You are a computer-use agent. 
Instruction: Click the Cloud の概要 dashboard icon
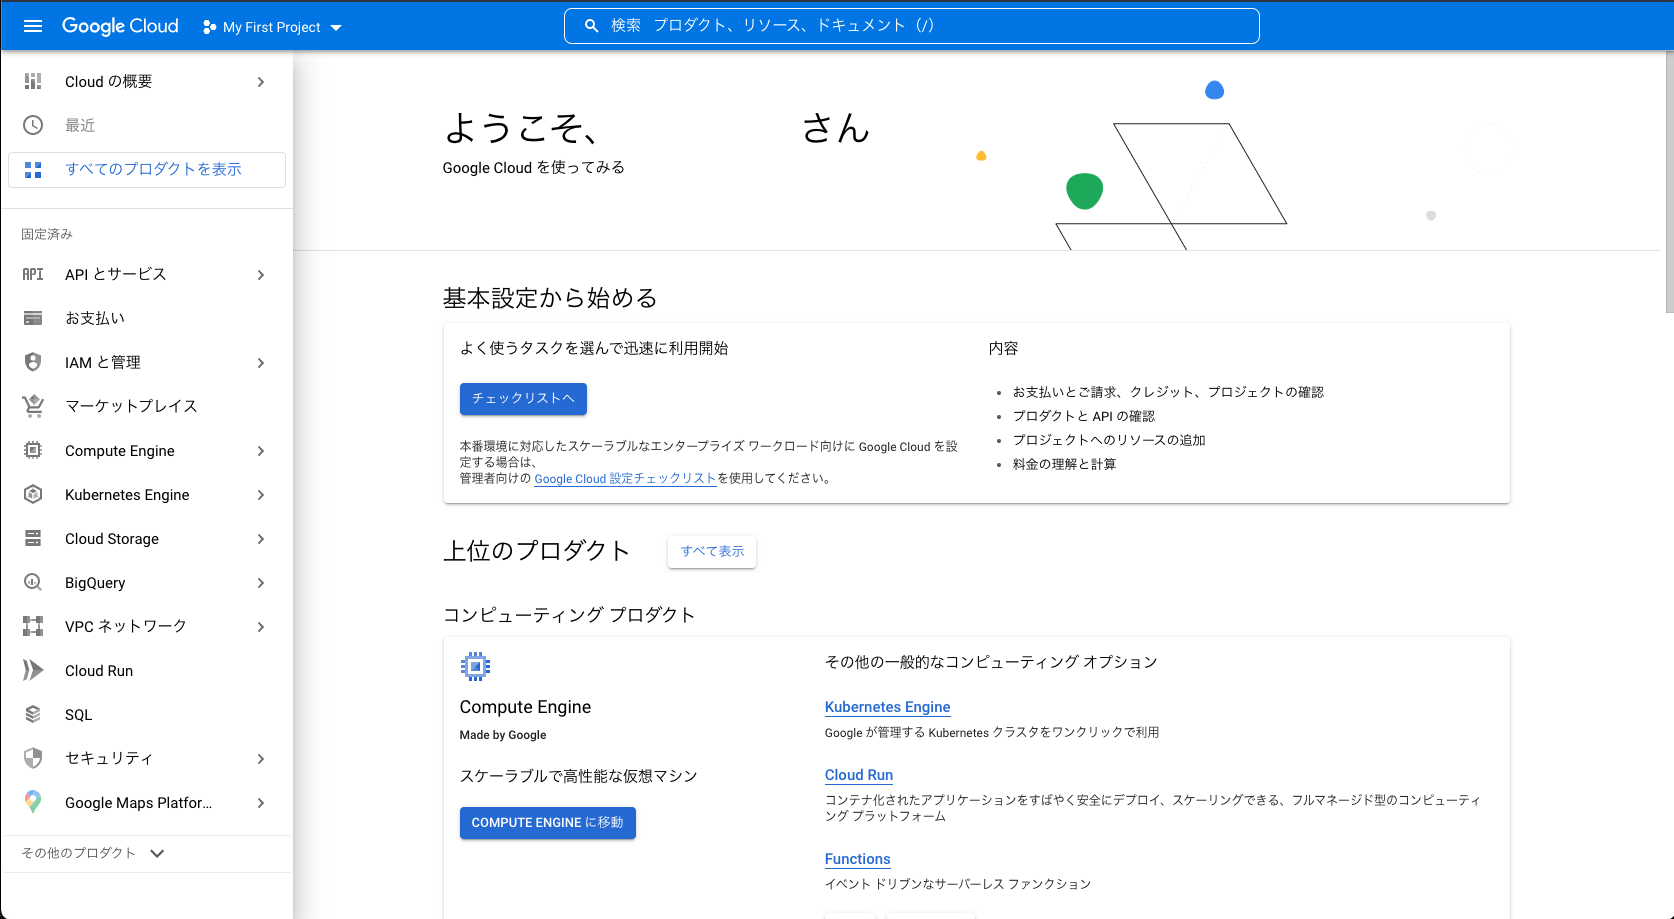click(33, 81)
